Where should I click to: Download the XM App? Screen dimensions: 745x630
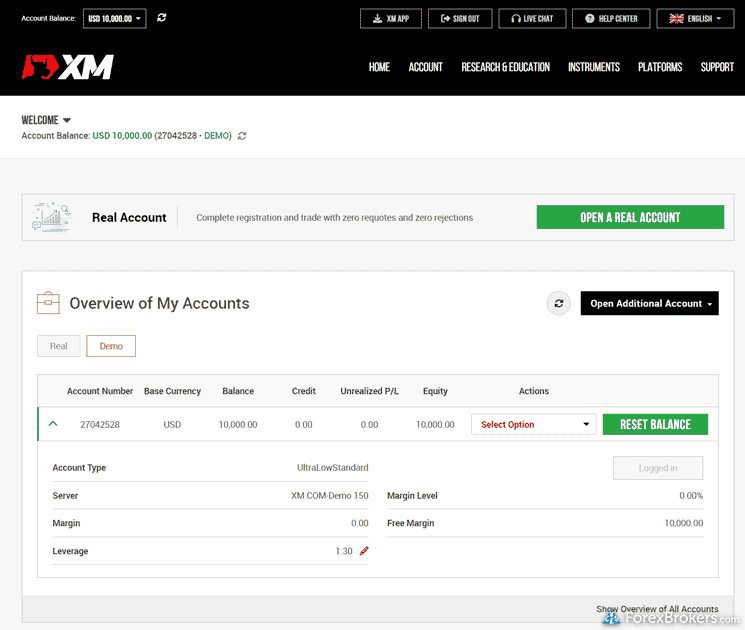(x=391, y=18)
